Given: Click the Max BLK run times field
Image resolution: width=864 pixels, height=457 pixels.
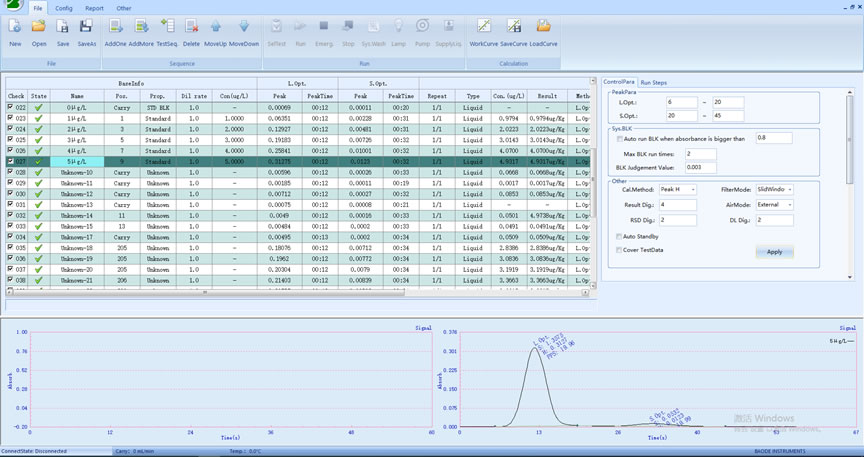Looking at the screenshot, I should [x=701, y=154].
